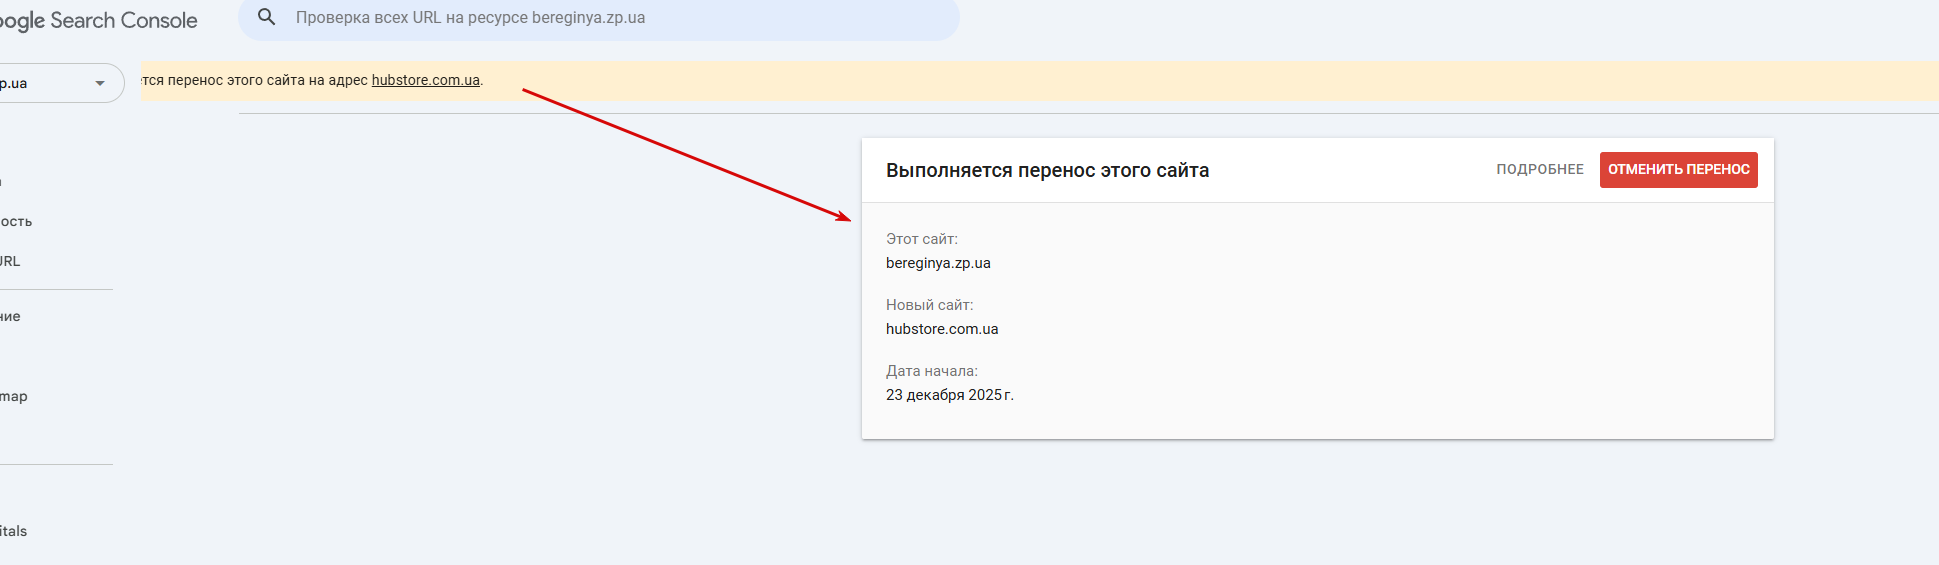
Task: Select hubstore.com.ua new site value
Action: click(942, 329)
